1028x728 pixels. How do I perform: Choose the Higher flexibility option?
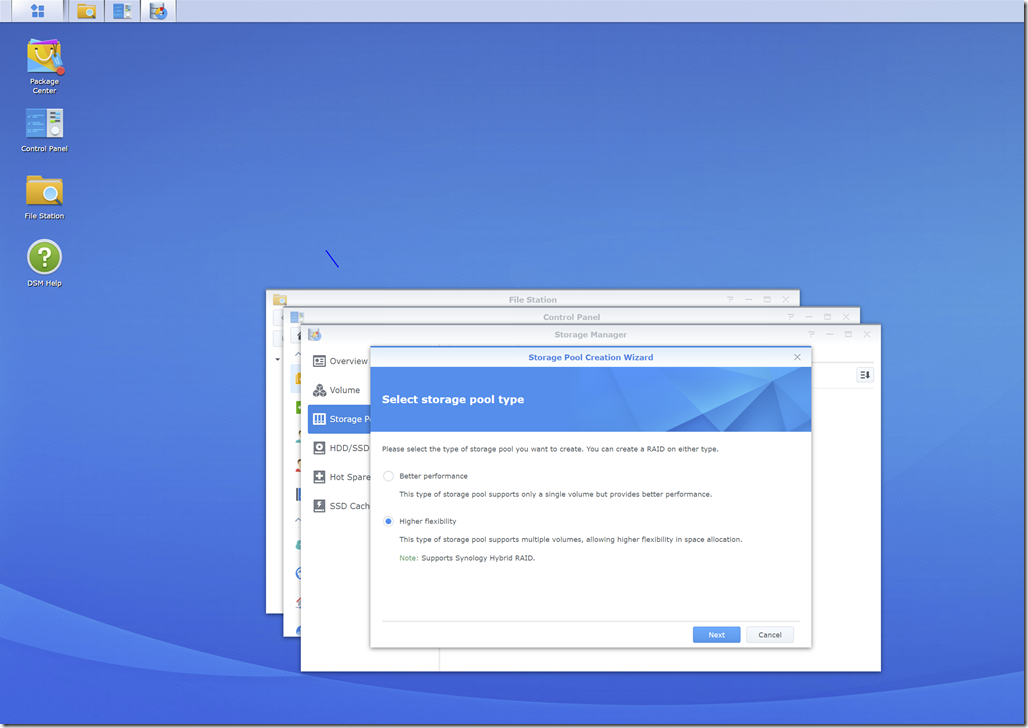[388, 521]
